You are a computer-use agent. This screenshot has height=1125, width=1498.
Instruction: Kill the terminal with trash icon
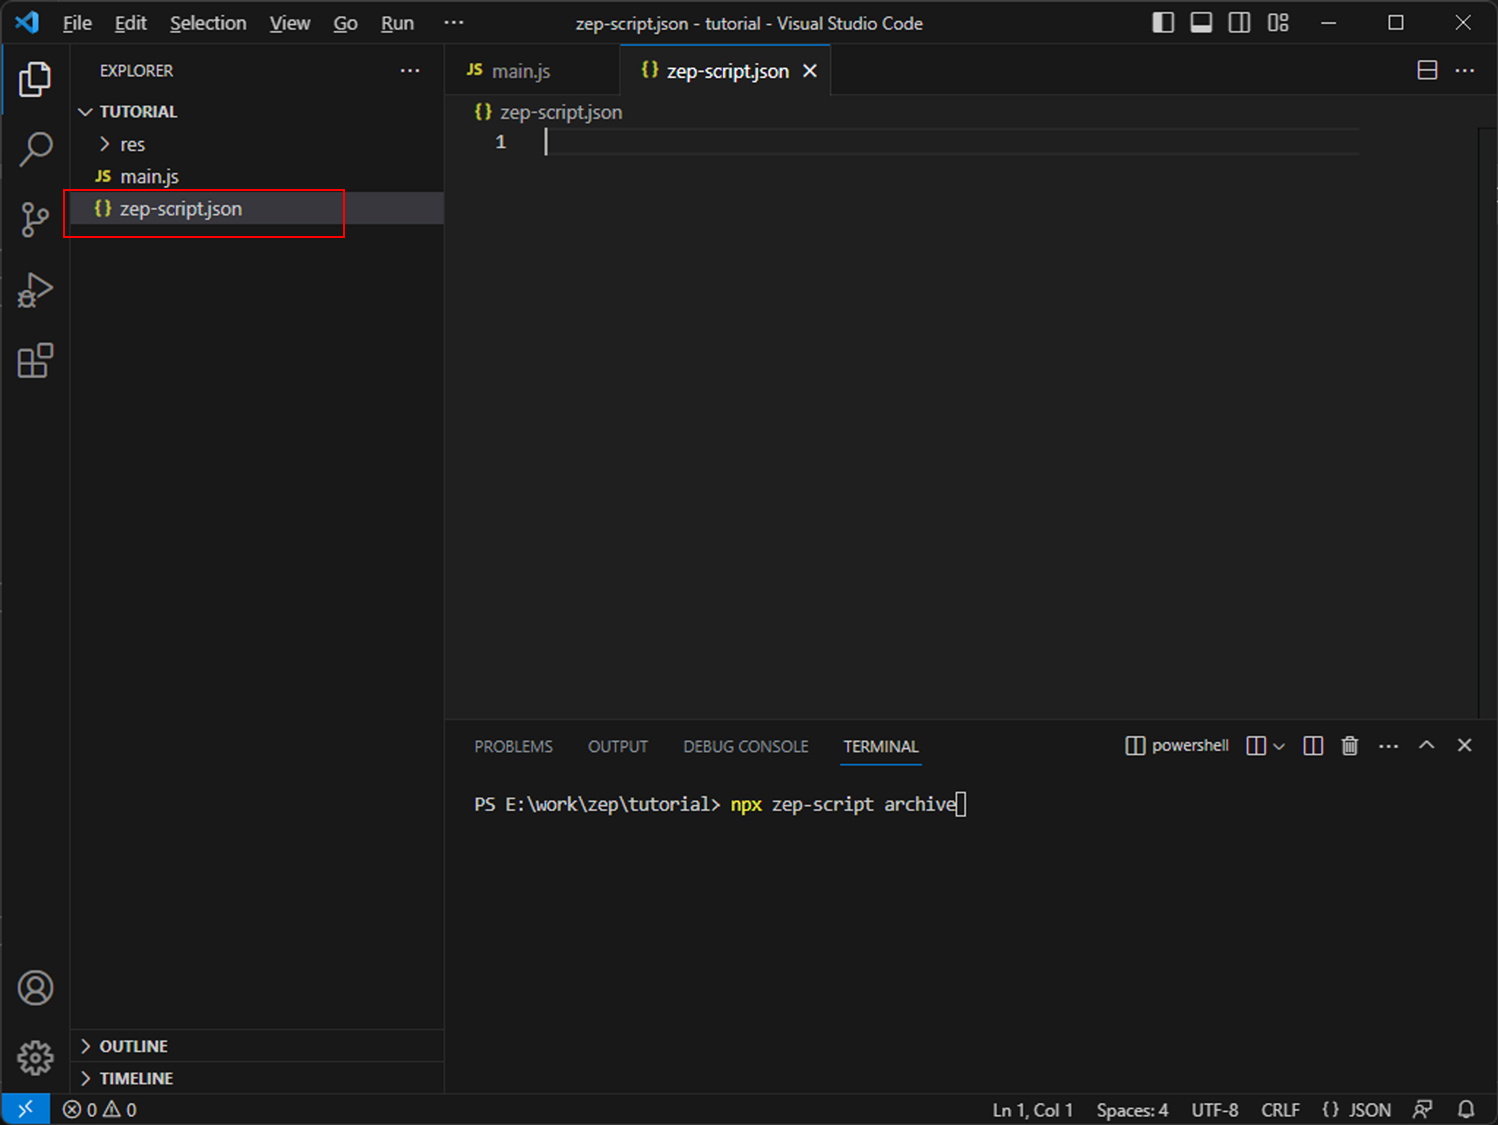(x=1350, y=746)
